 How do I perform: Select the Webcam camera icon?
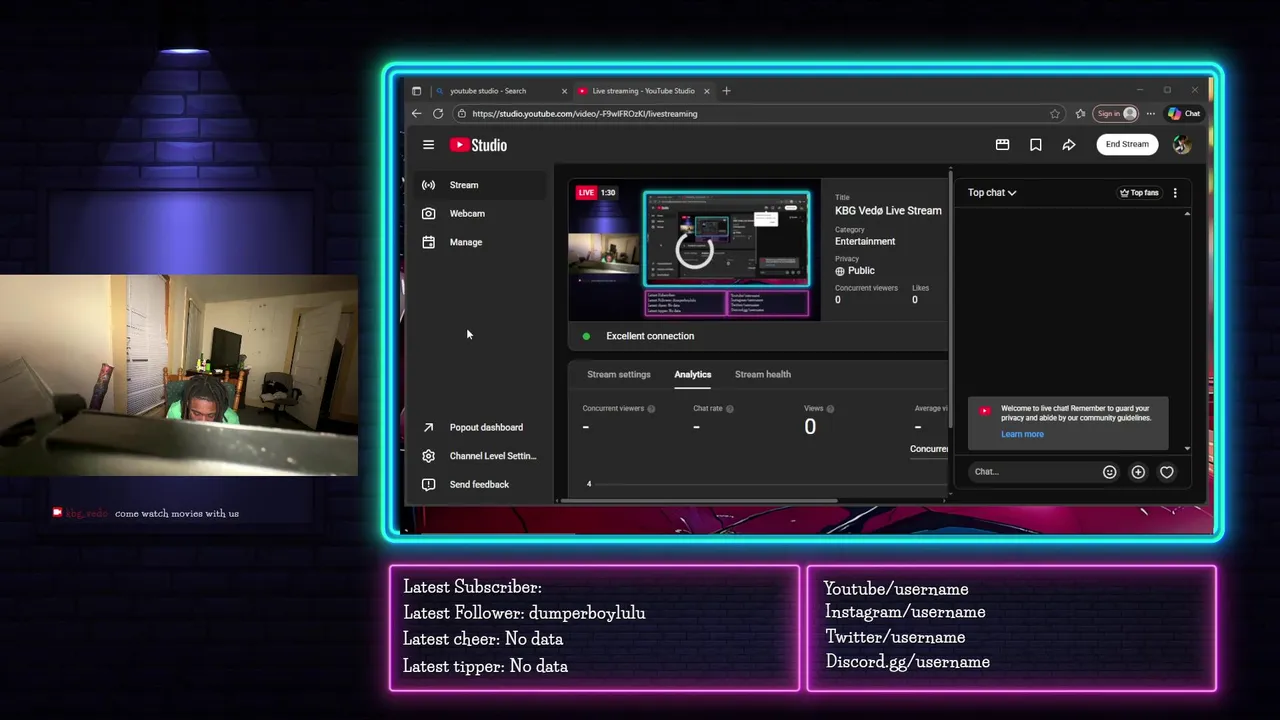(428, 213)
